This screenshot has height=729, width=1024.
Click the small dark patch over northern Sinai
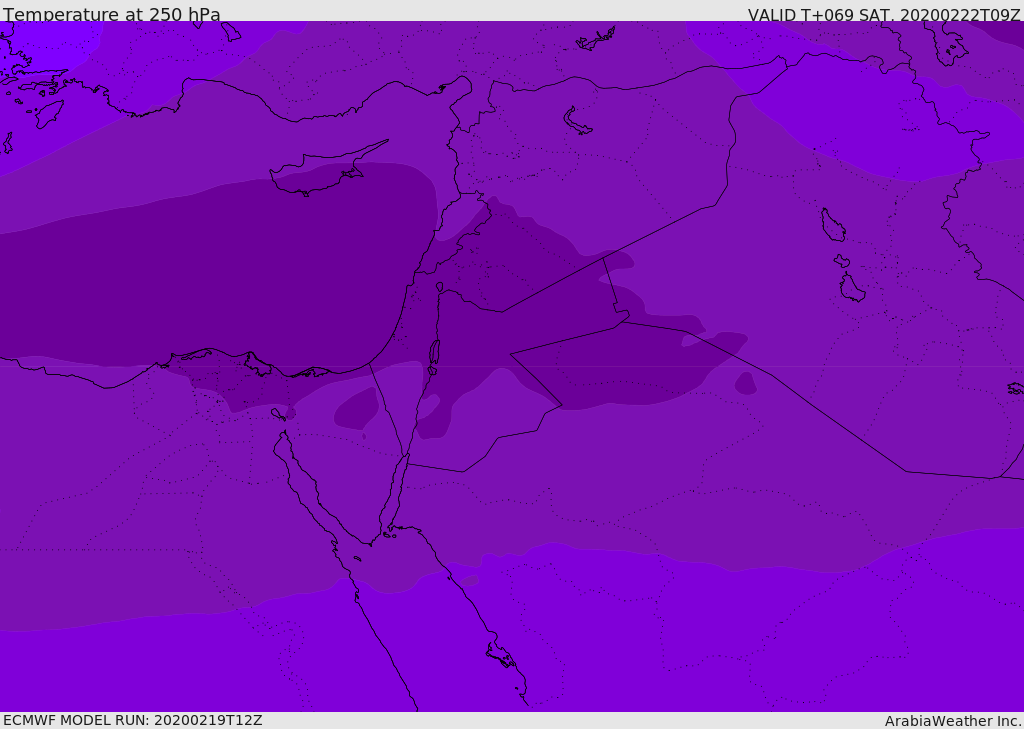coord(357,409)
